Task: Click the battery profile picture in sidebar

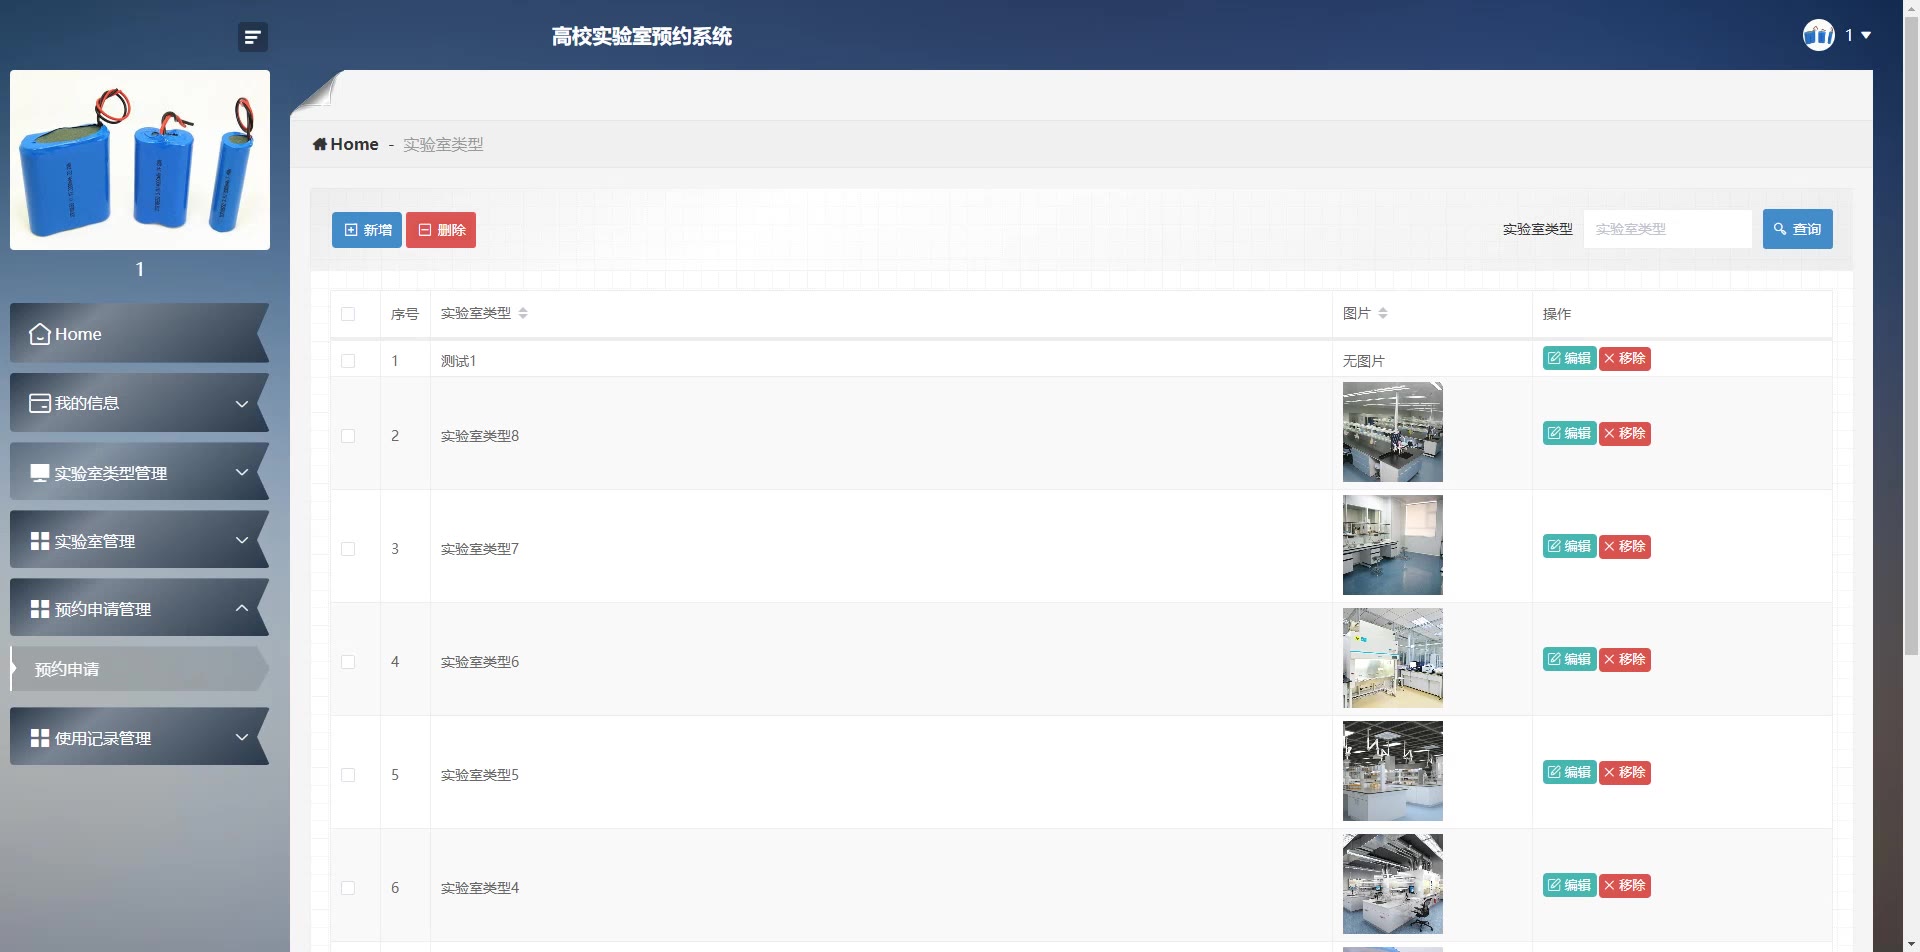Action: pos(140,160)
